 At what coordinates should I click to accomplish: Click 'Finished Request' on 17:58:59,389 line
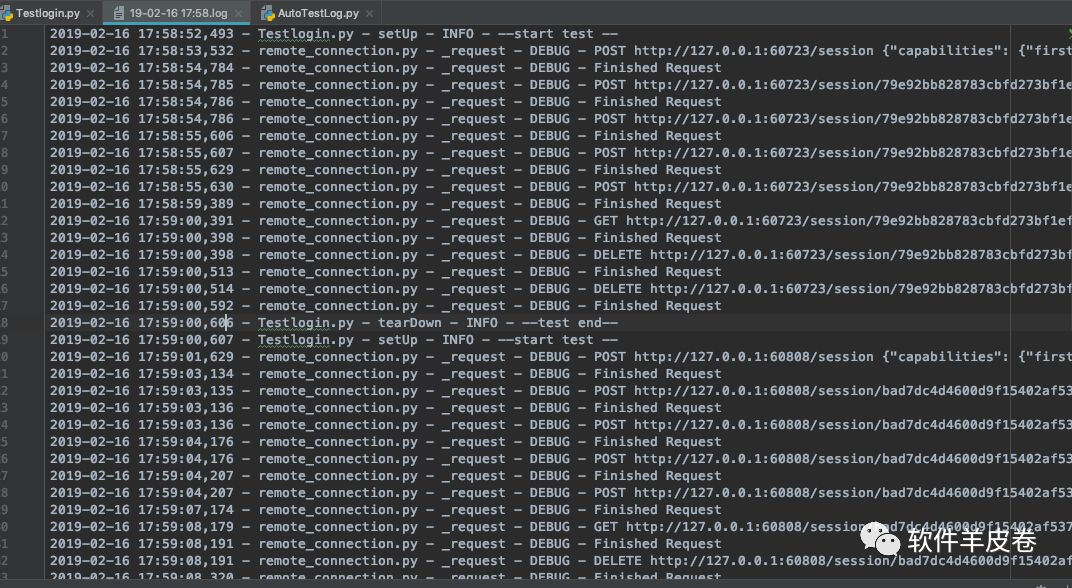click(x=657, y=204)
